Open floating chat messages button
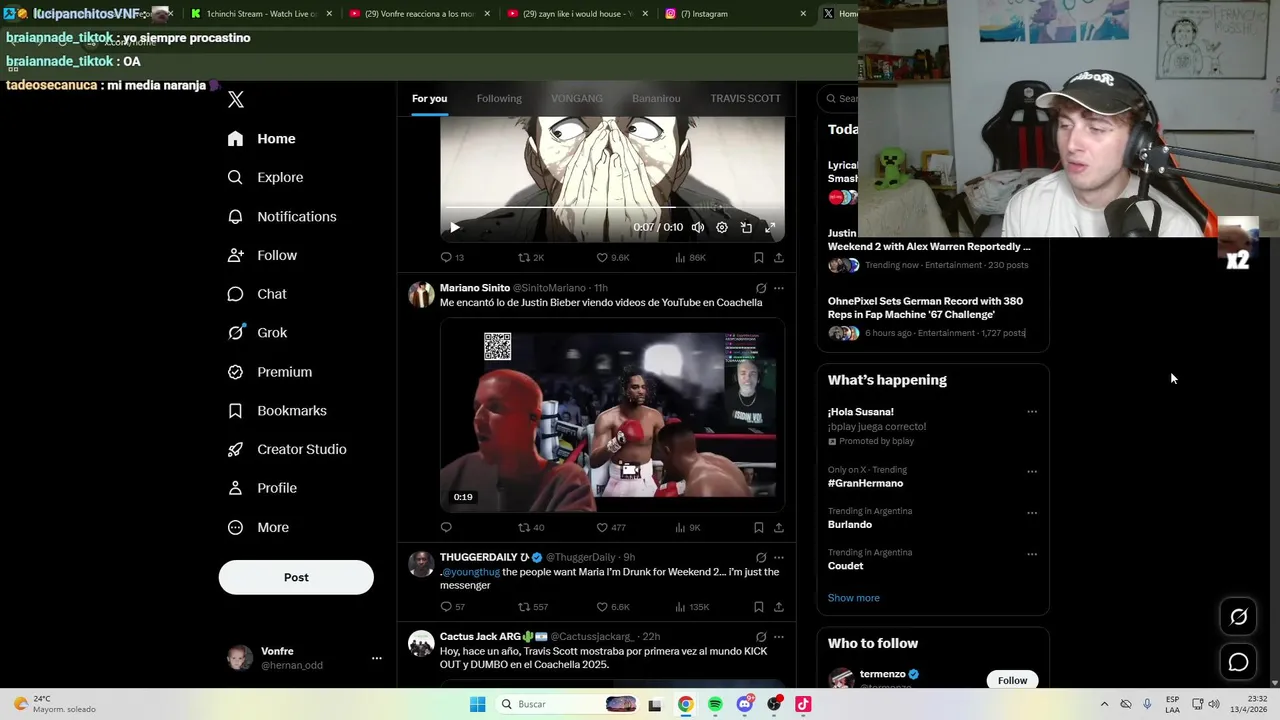The height and width of the screenshot is (720, 1280). (1238, 662)
